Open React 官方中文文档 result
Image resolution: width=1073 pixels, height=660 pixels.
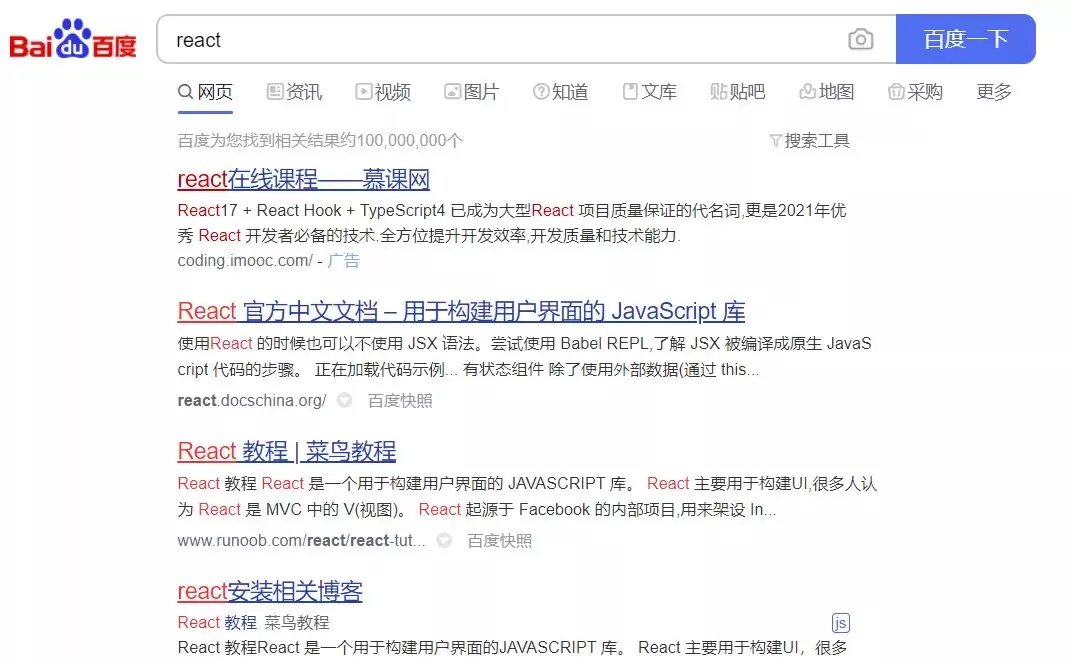pos(461,311)
